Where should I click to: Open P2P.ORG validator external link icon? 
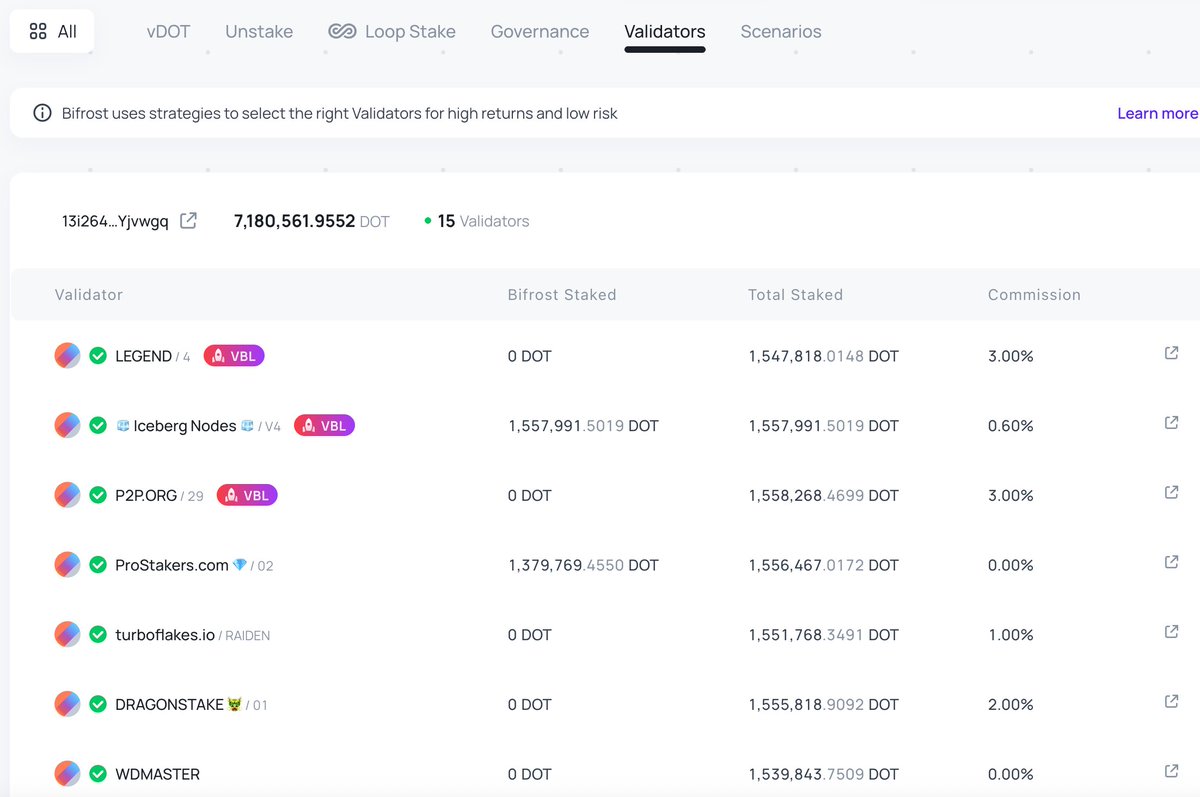point(1171,493)
